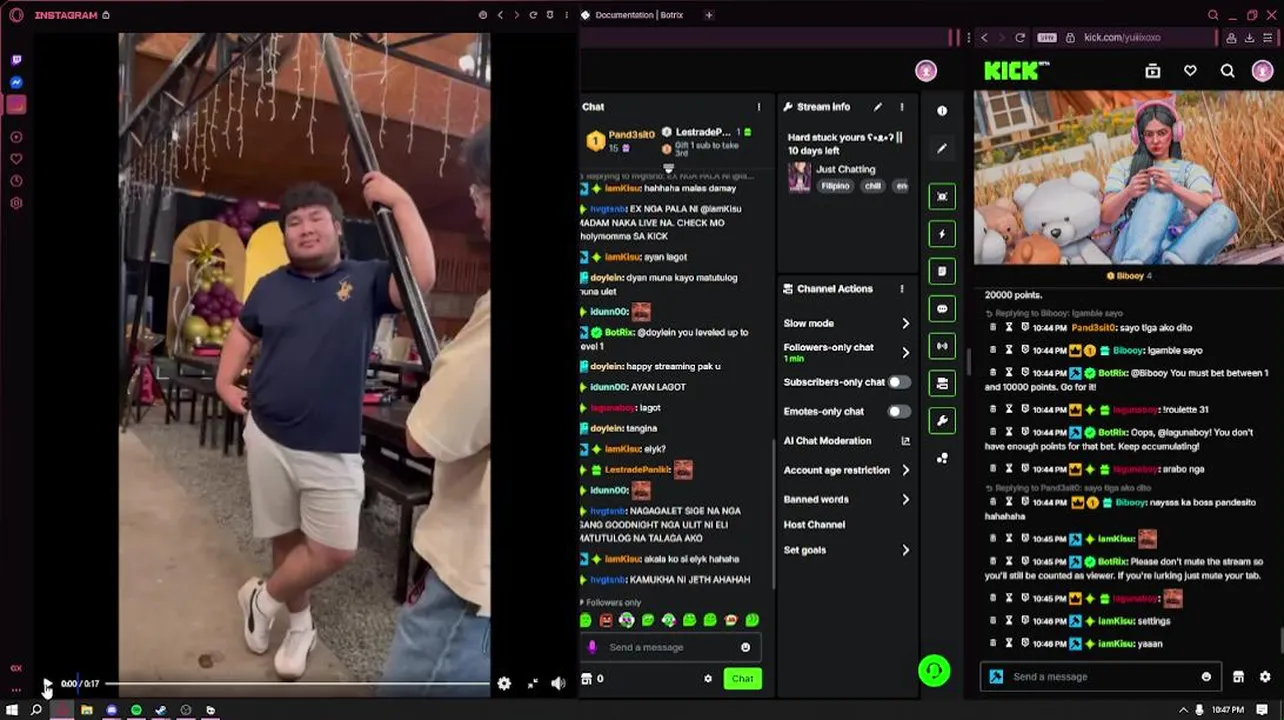Open the green support headset button
This screenshot has width=1284, height=720.
(934, 671)
